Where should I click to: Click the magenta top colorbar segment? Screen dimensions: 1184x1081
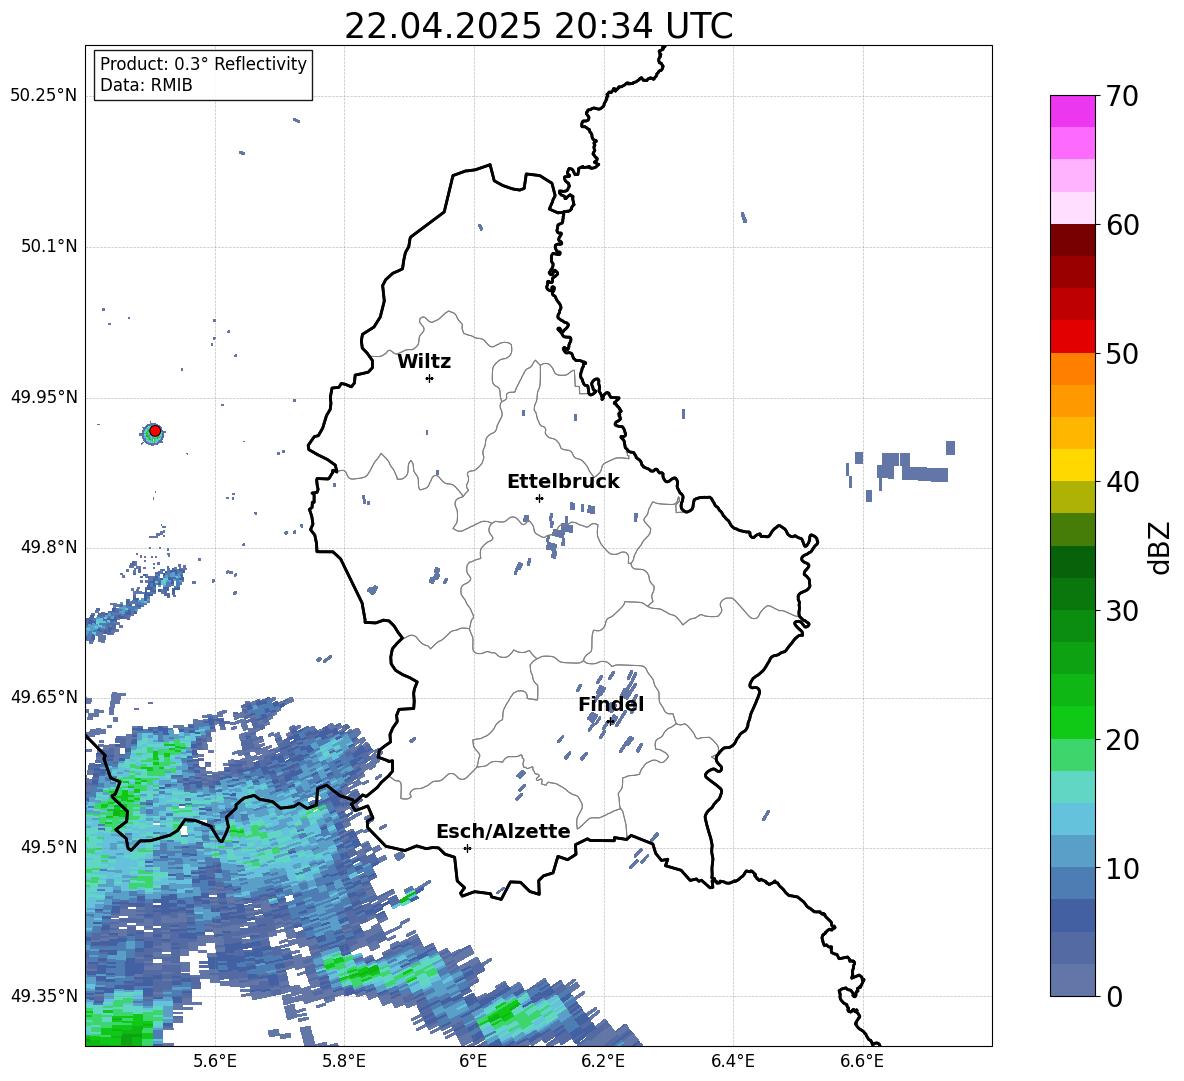1072,111
